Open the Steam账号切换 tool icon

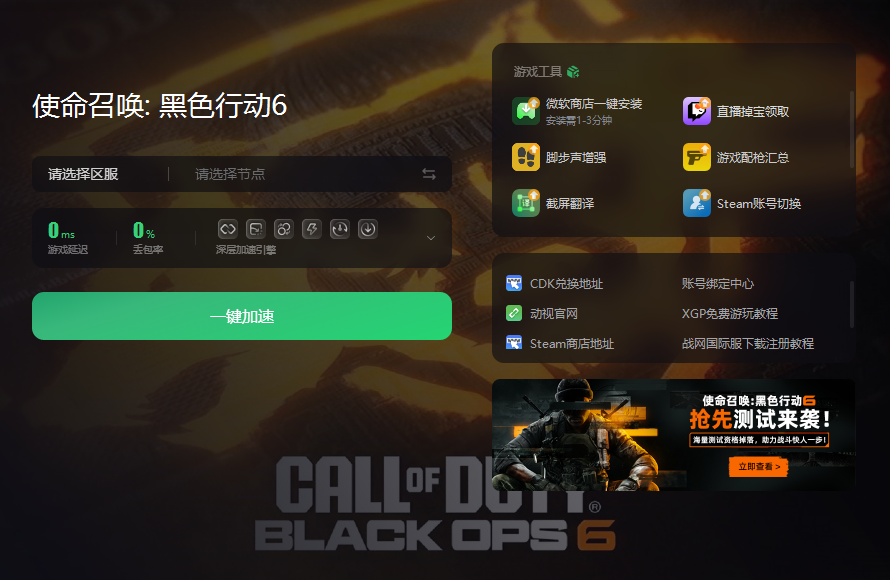[696, 203]
